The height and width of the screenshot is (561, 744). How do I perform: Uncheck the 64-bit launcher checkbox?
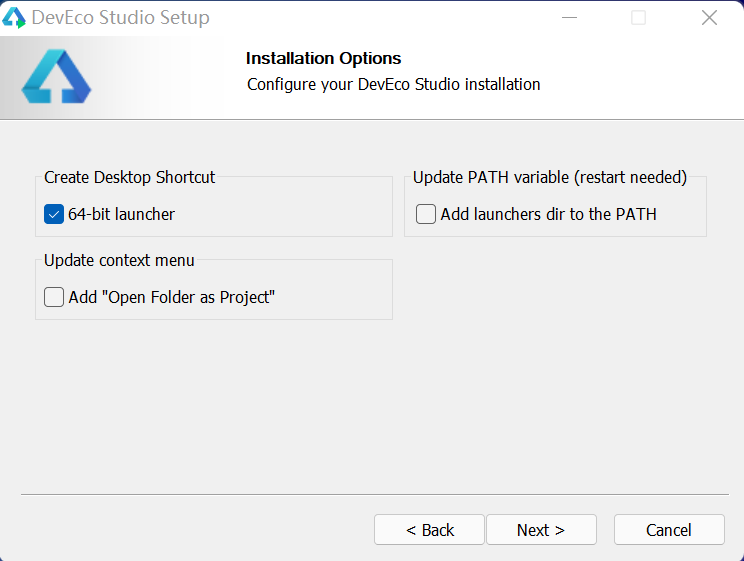click(54, 214)
